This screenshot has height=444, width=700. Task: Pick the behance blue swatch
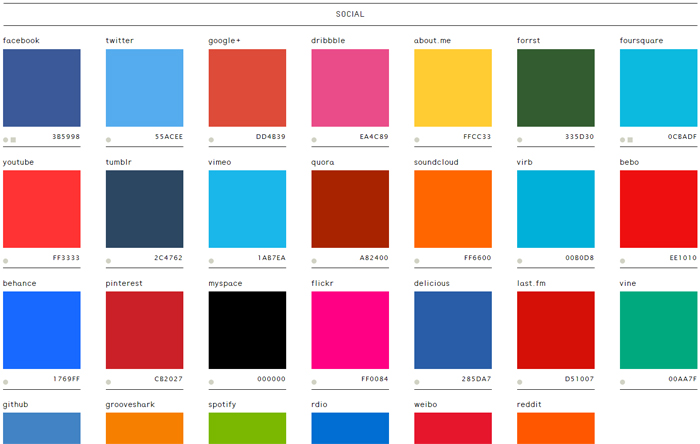pyautogui.click(x=42, y=330)
